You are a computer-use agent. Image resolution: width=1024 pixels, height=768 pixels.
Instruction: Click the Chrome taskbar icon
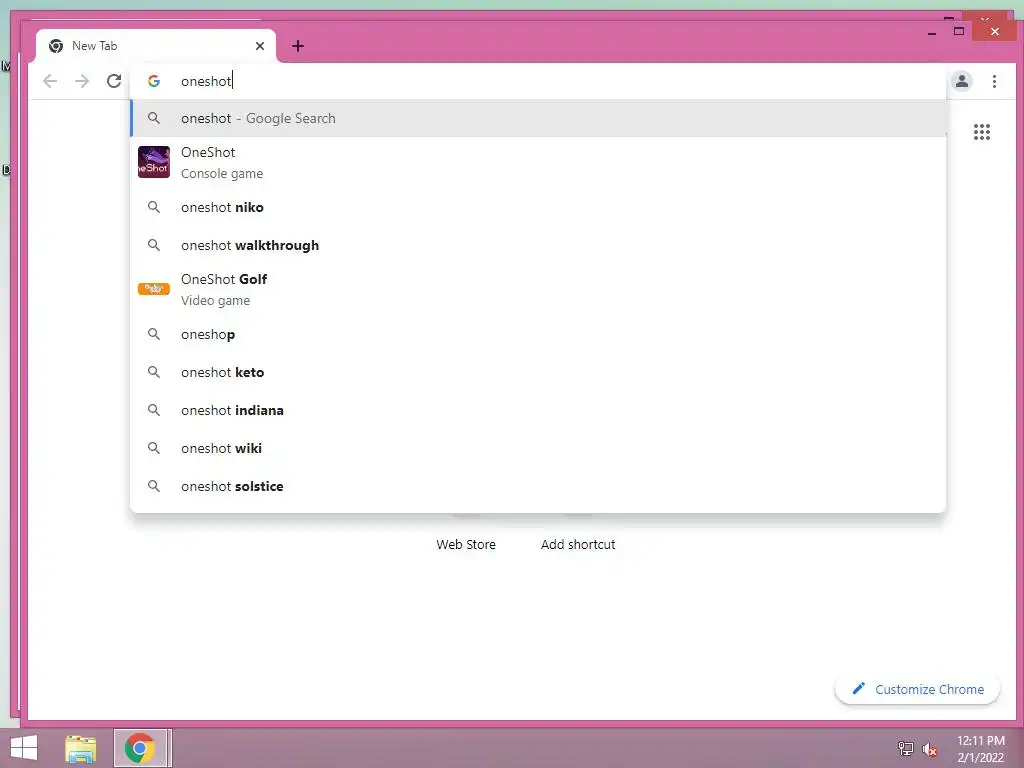pos(140,748)
